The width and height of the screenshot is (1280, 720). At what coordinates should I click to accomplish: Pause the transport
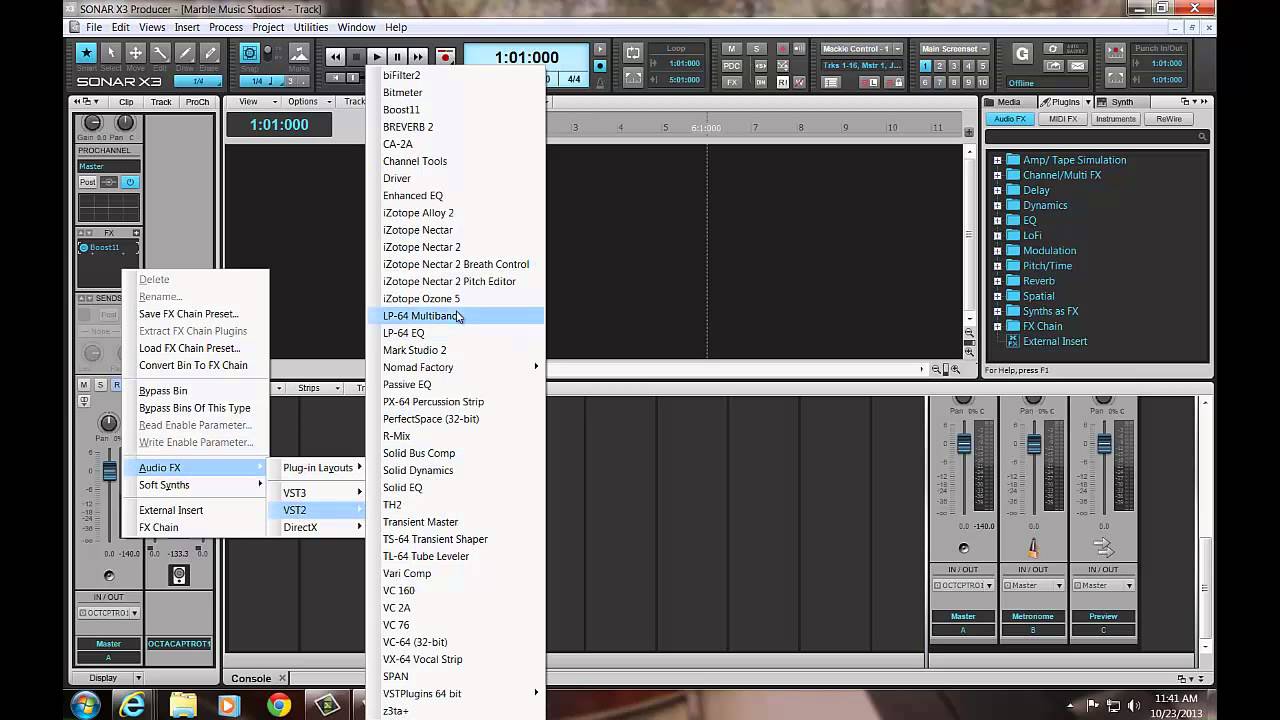coord(398,57)
